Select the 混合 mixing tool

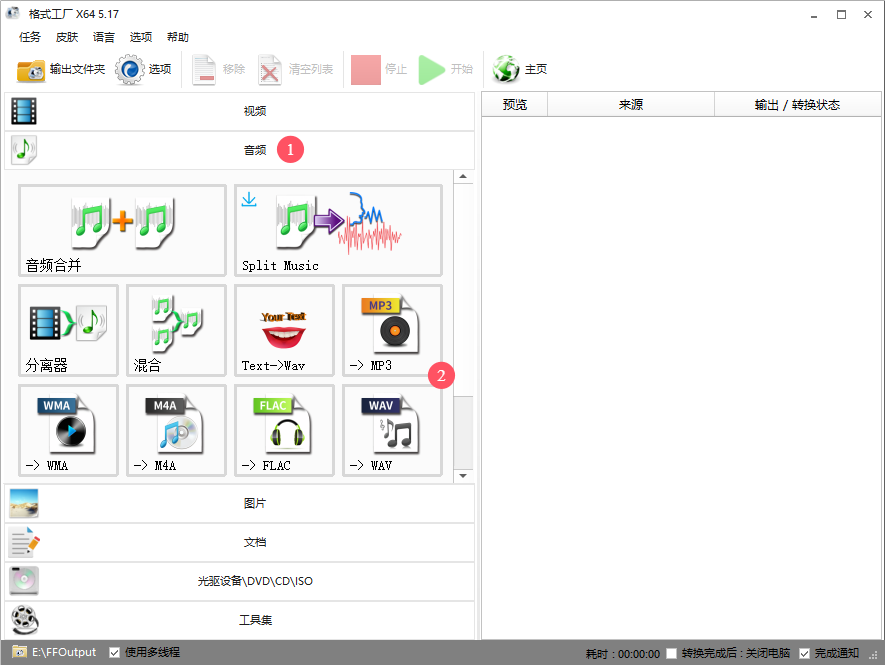click(176, 330)
